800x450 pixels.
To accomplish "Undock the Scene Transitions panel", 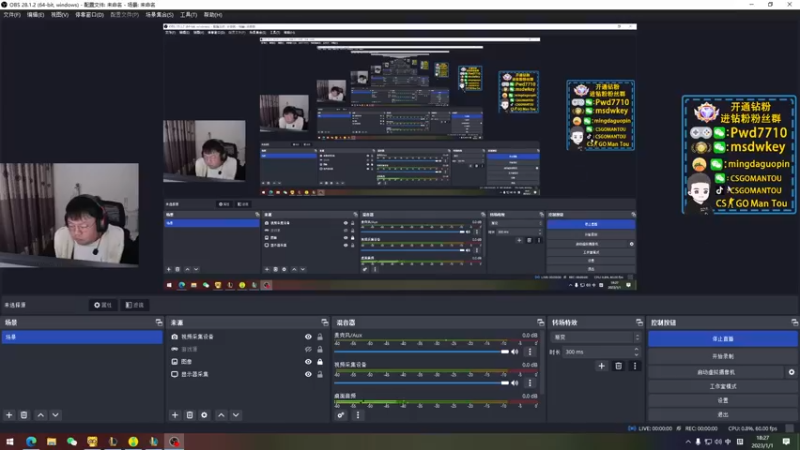I will pos(639,322).
